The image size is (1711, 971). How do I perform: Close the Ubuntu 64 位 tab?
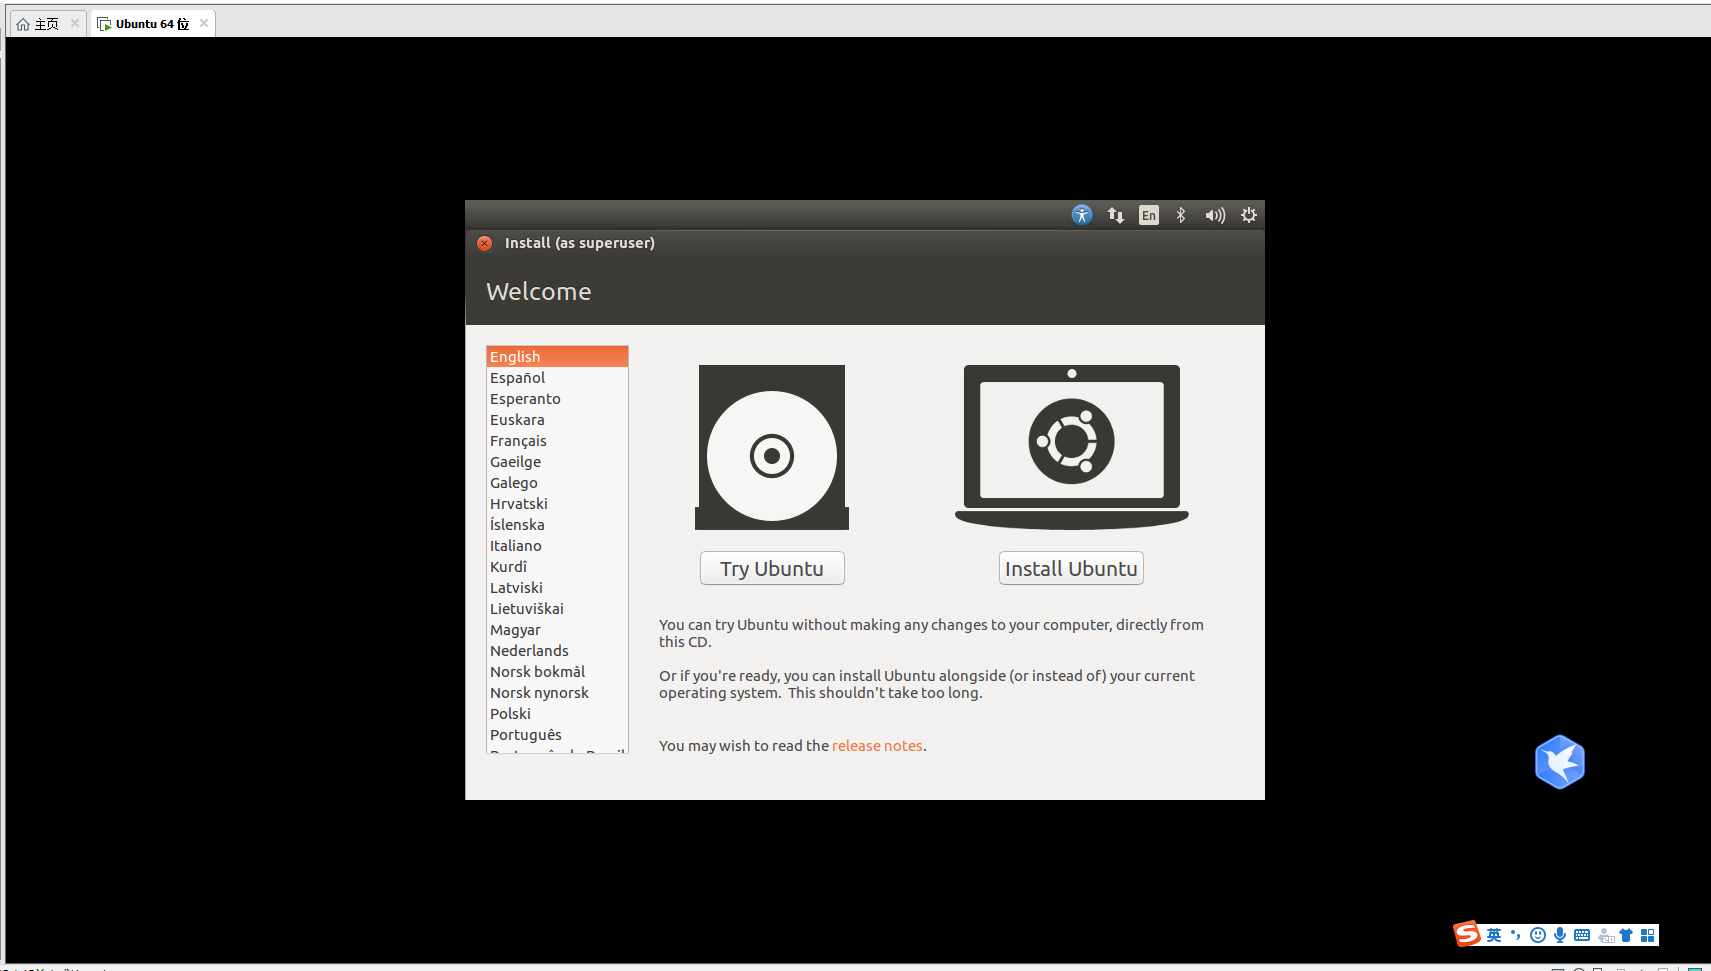pos(204,23)
